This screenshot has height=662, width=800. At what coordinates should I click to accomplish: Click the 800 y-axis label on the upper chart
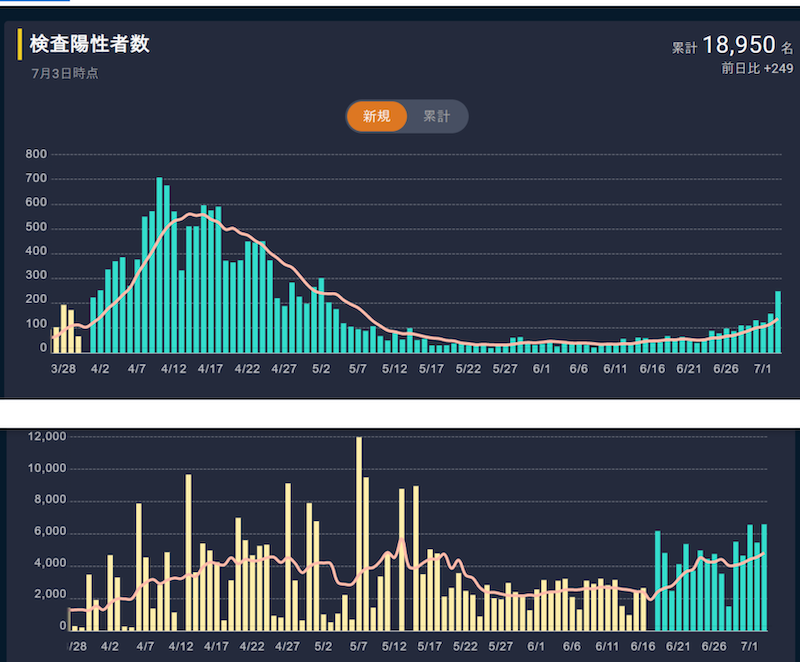(36, 155)
